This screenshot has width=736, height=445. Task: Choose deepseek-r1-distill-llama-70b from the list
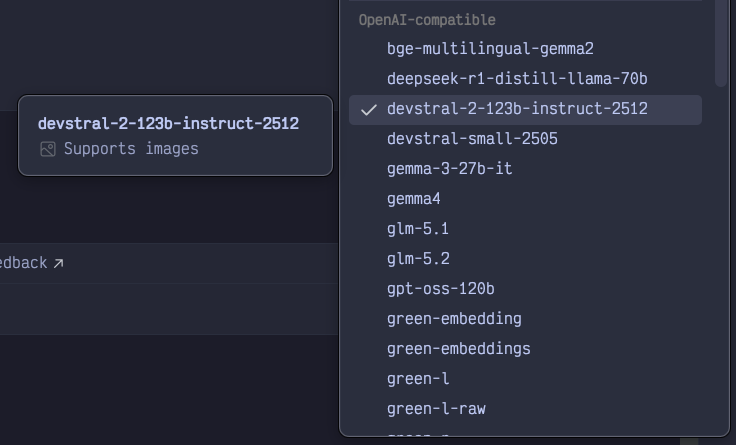click(x=525, y=79)
